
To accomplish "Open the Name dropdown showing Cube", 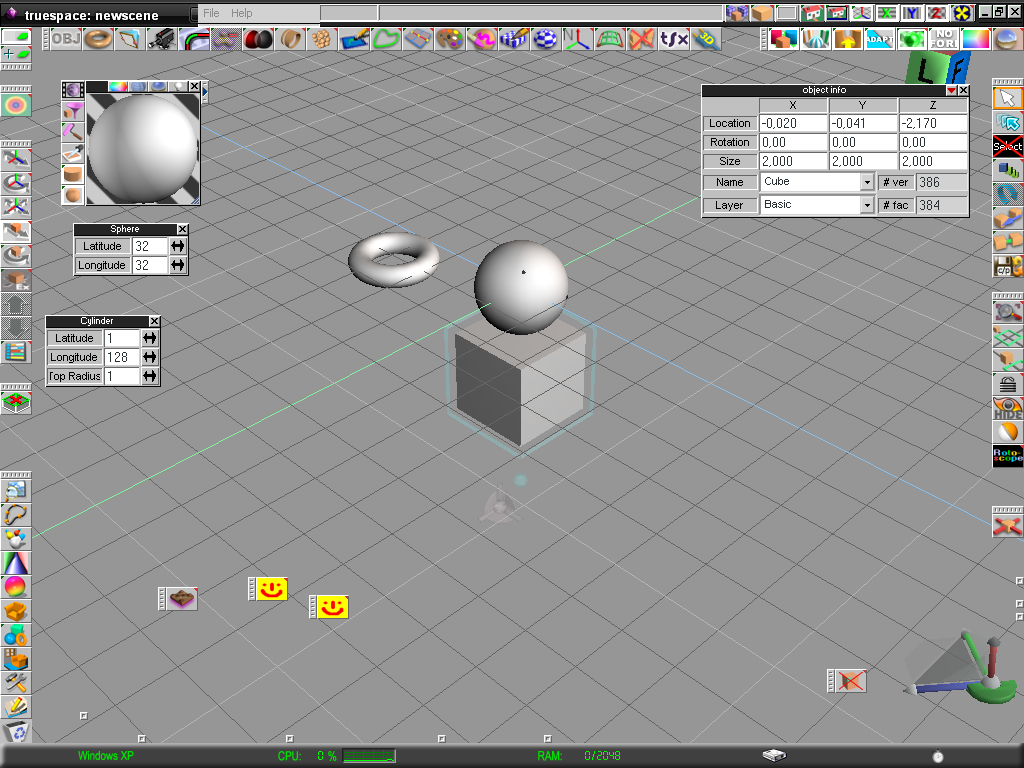I will click(x=867, y=182).
